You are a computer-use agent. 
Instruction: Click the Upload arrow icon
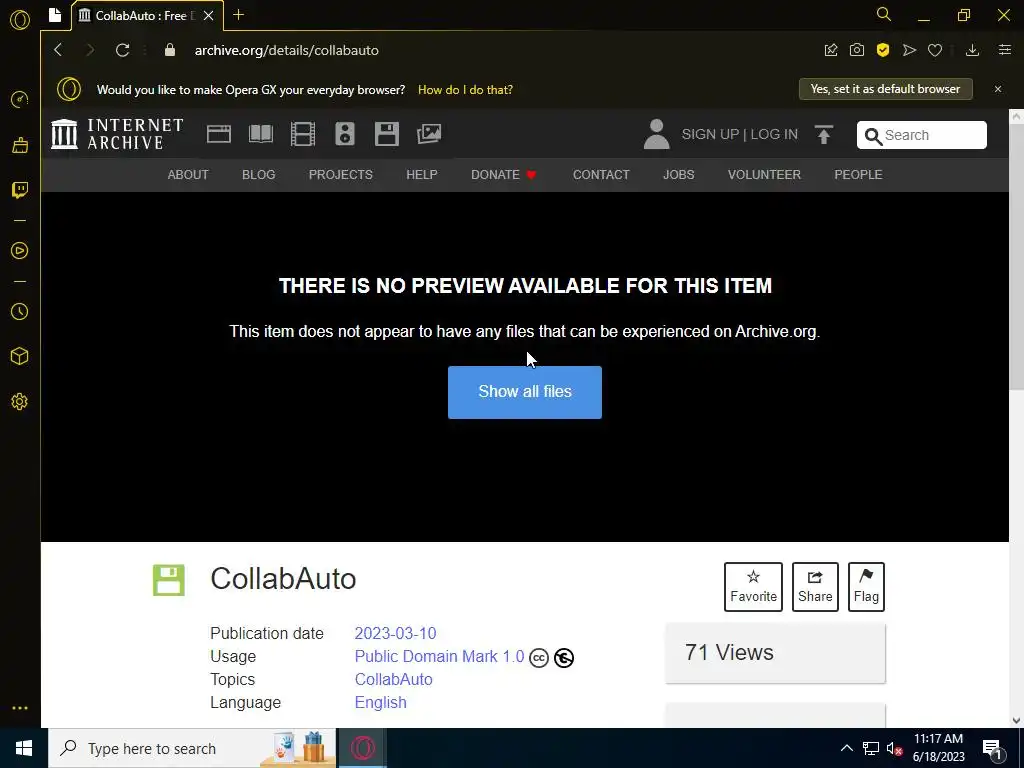pyautogui.click(x=824, y=135)
